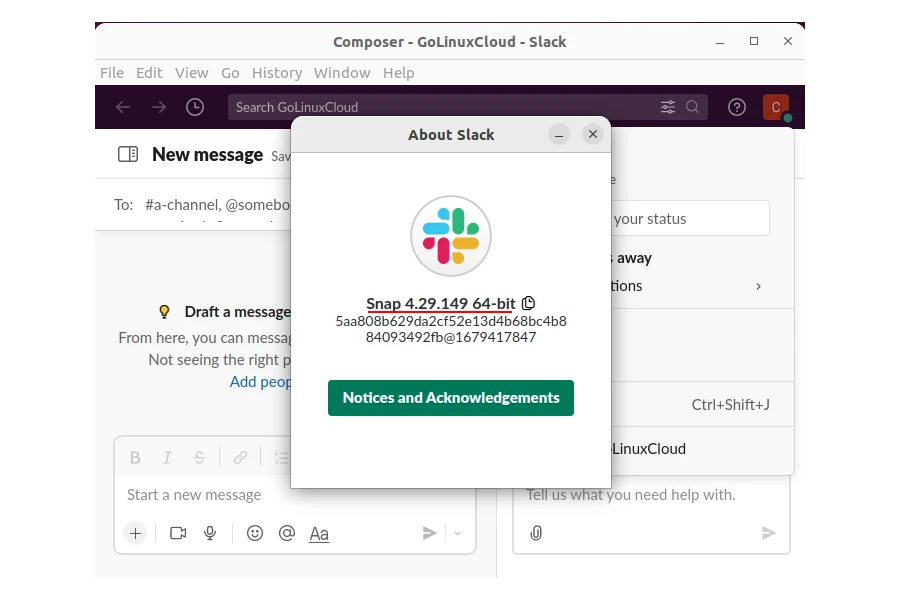900x600 pixels.
Task: Expand the send options dropdown arrow
Action: point(458,533)
